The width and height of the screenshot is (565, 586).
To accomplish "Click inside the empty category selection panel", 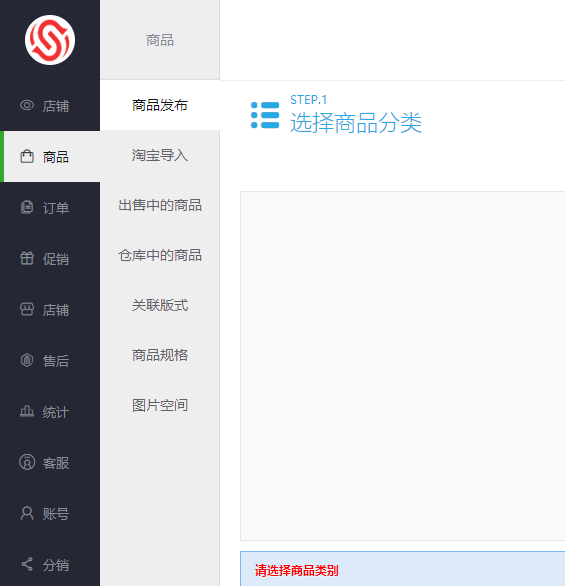I will 402,366.
